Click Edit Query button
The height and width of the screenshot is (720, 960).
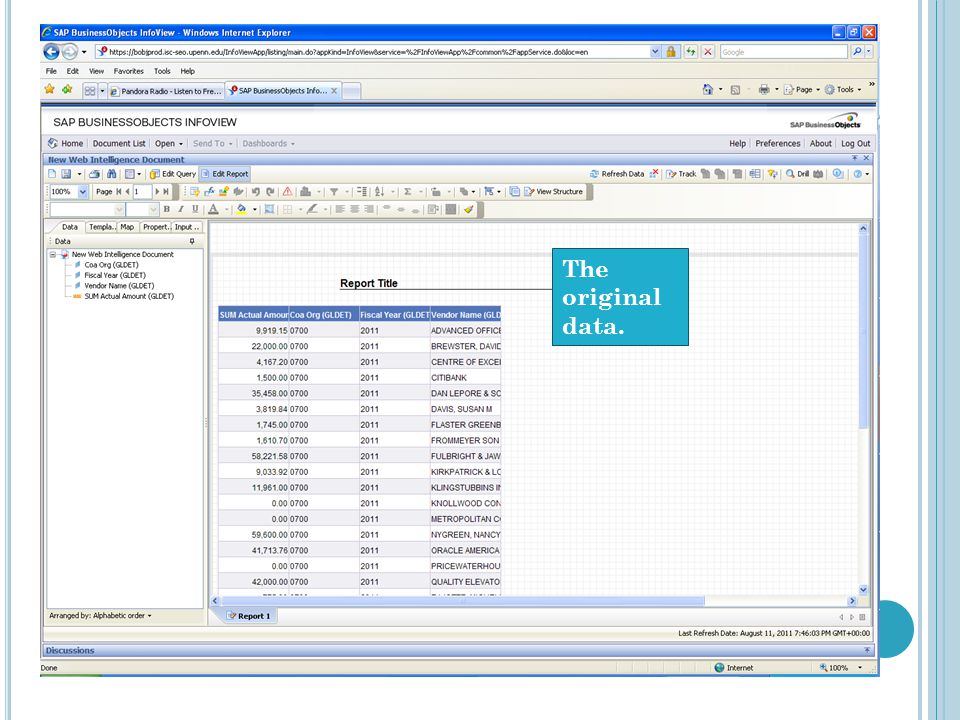pos(173,174)
